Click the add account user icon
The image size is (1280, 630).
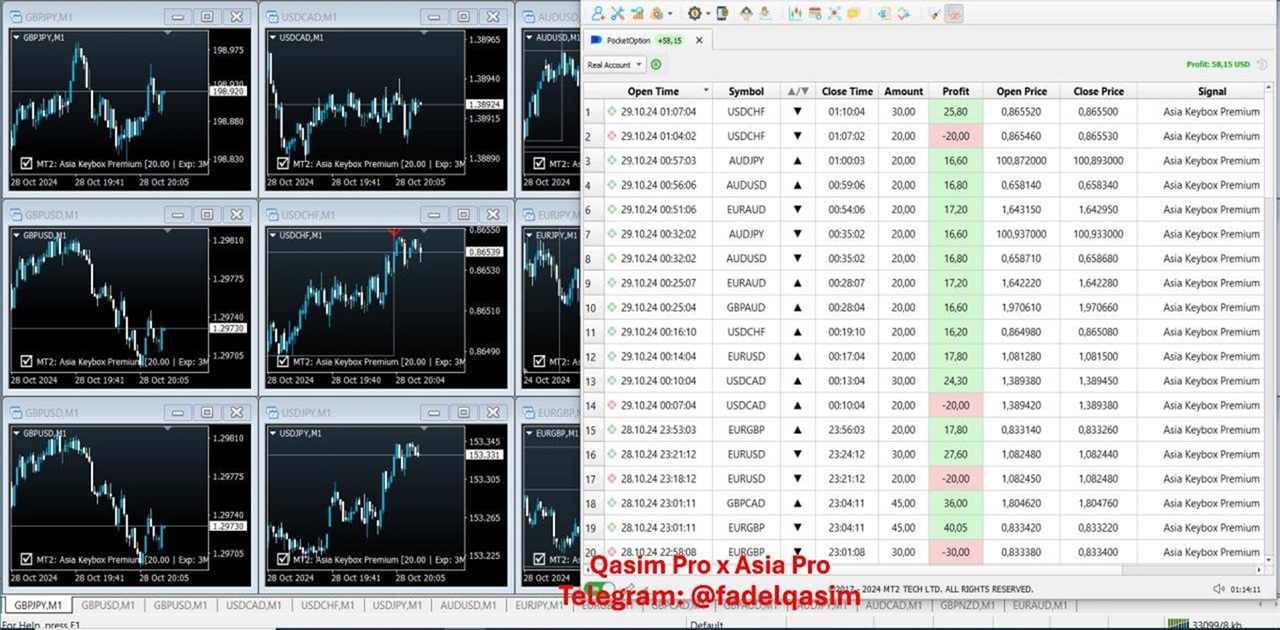(x=598, y=13)
